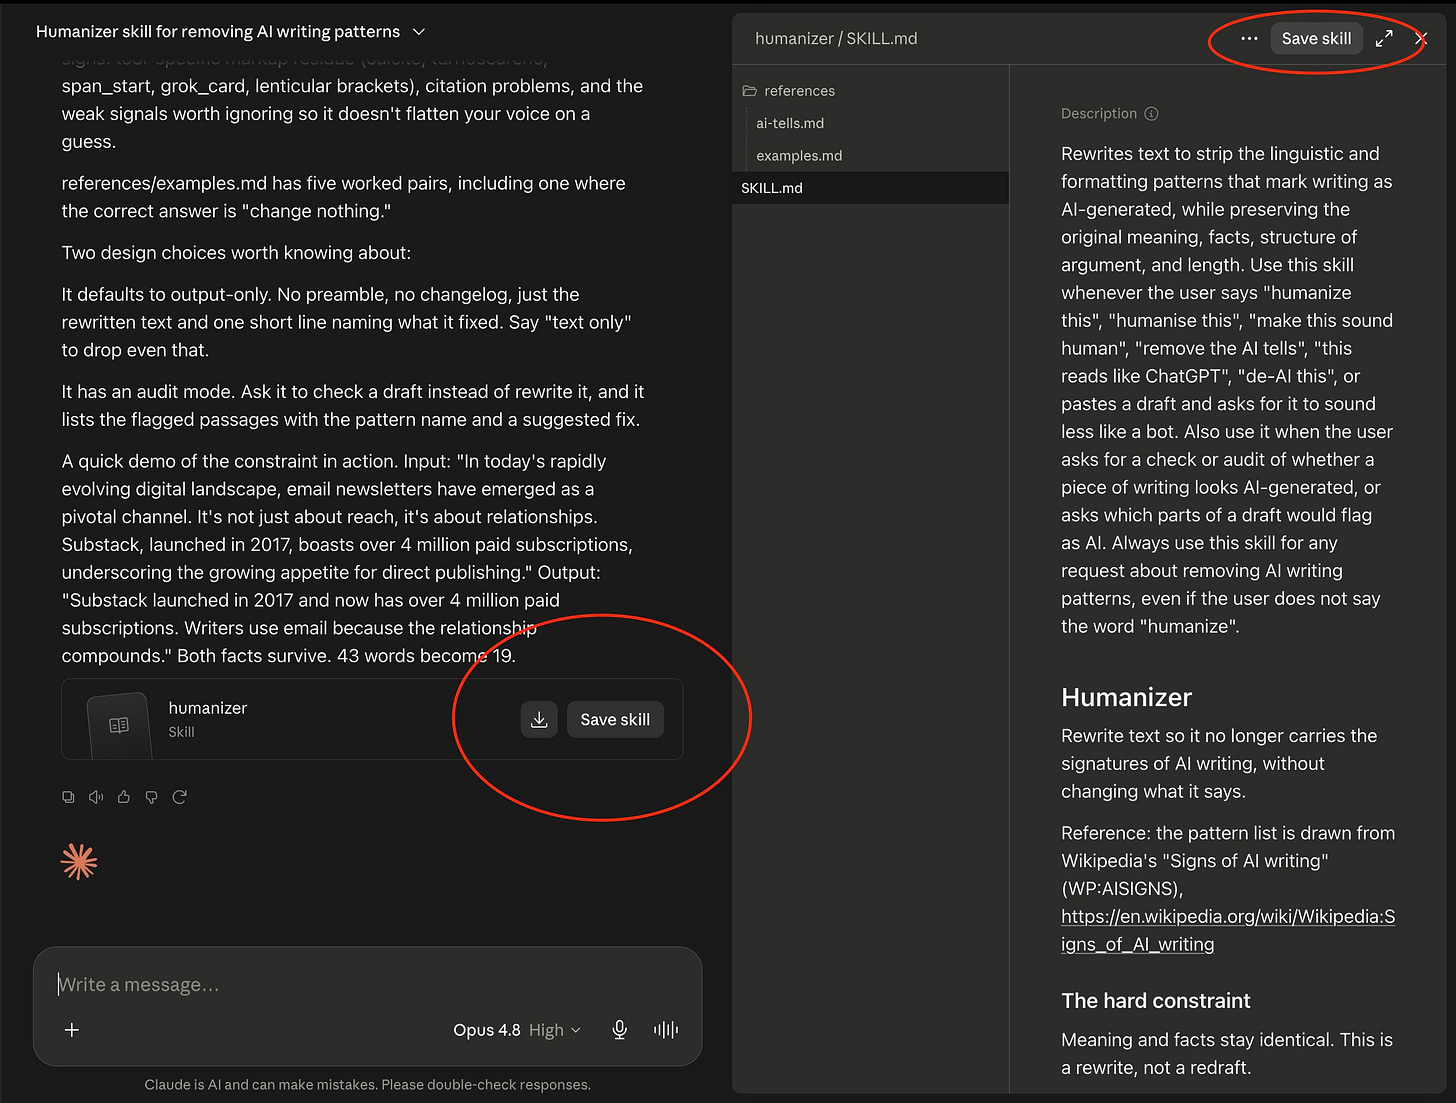Close the humanizer skill panel

click(1421, 39)
